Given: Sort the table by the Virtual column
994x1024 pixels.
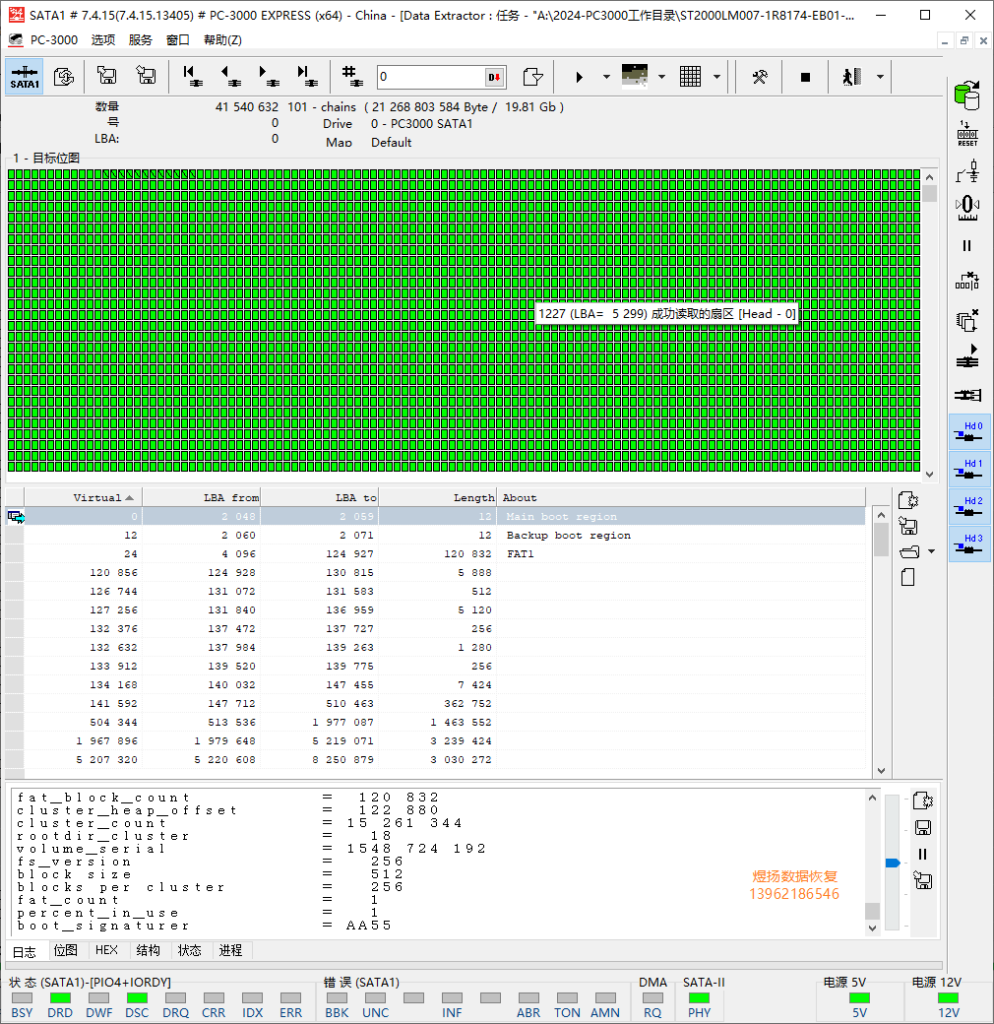Looking at the screenshot, I should click(84, 498).
